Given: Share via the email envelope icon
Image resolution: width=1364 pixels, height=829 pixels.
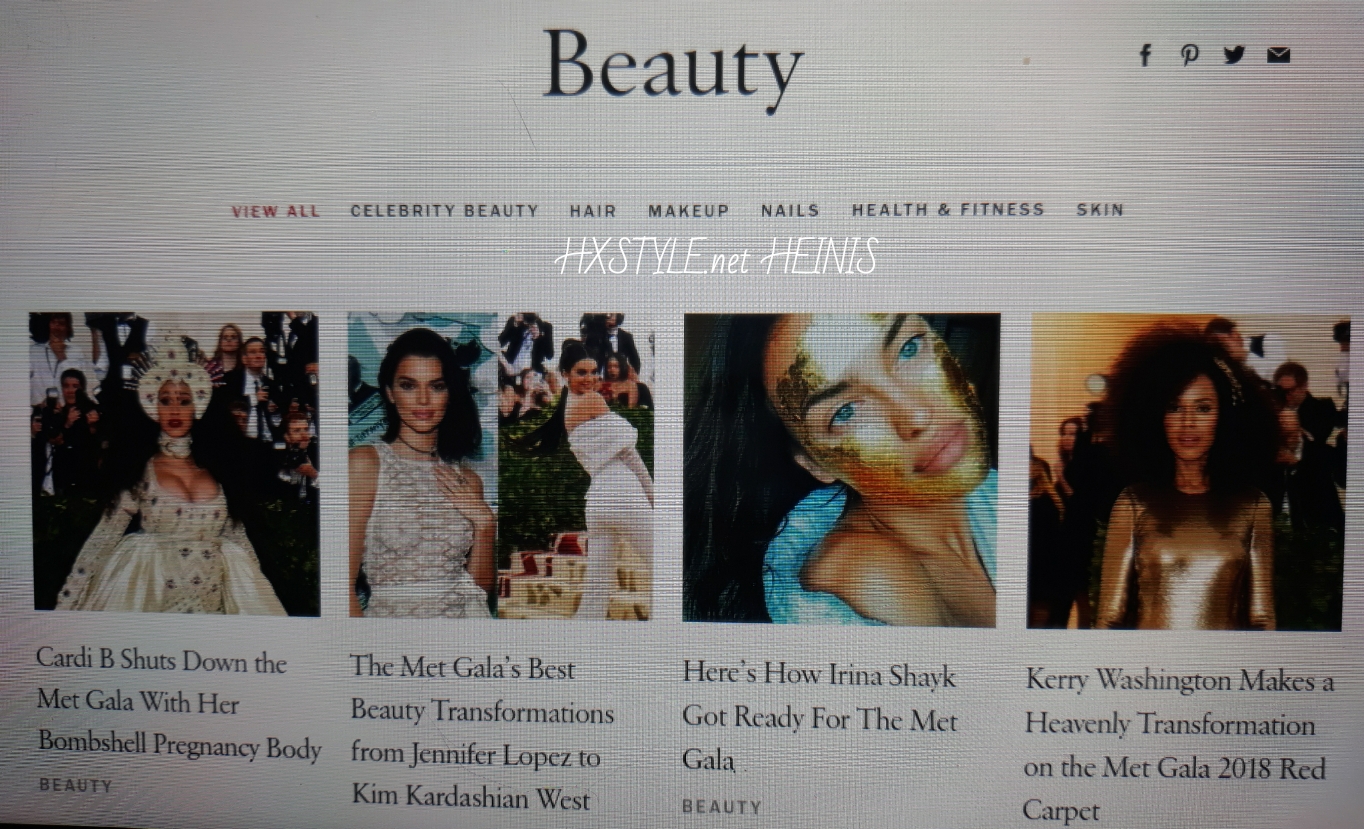Looking at the screenshot, I should [1278, 56].
